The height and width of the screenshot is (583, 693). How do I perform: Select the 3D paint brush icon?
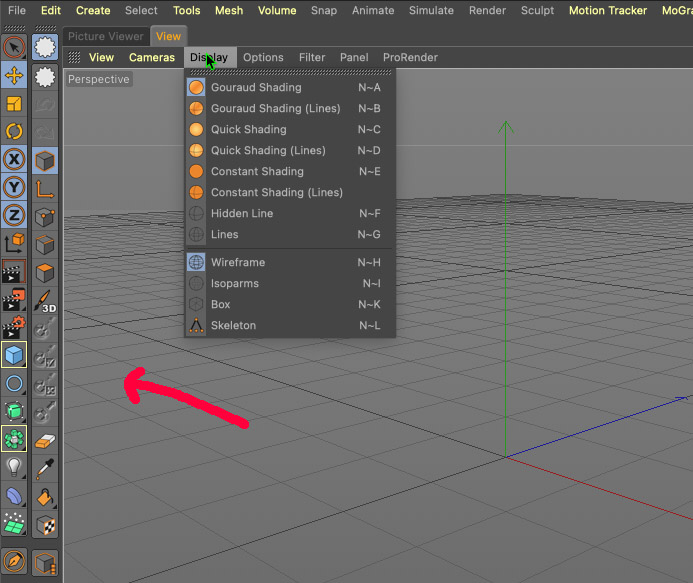coord(45,301)
